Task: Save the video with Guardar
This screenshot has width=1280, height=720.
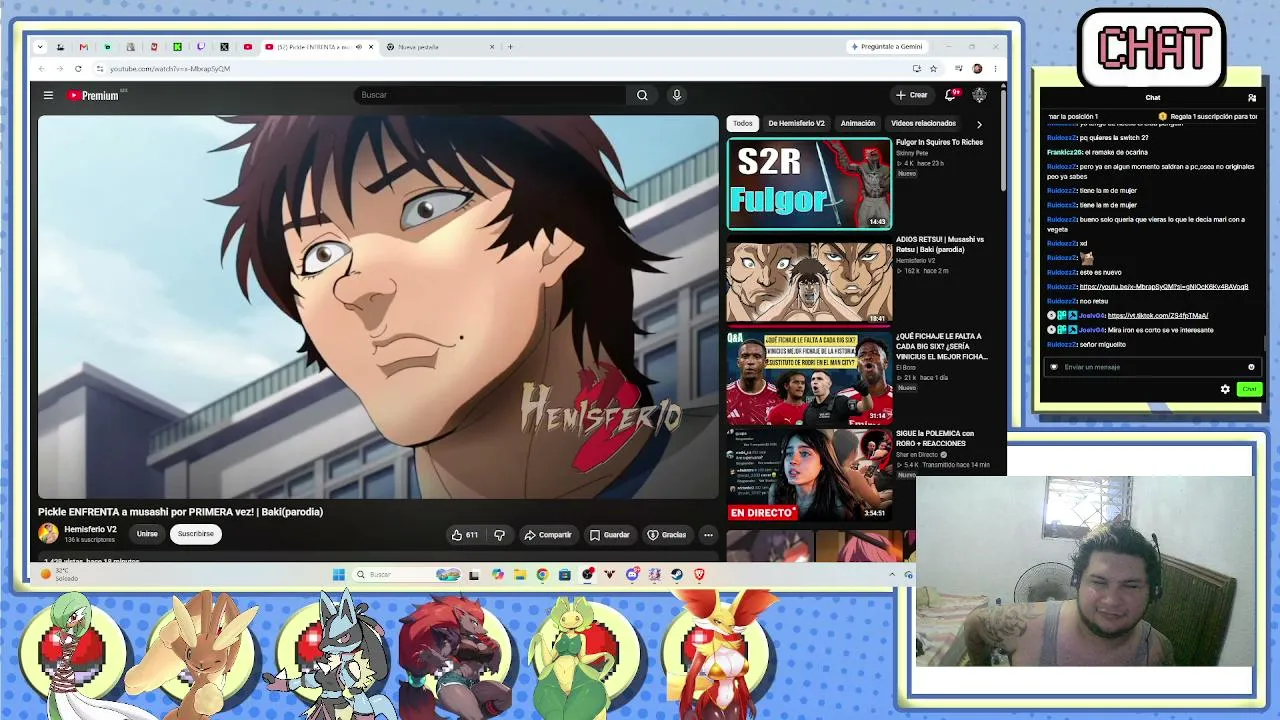Action: 610,535
